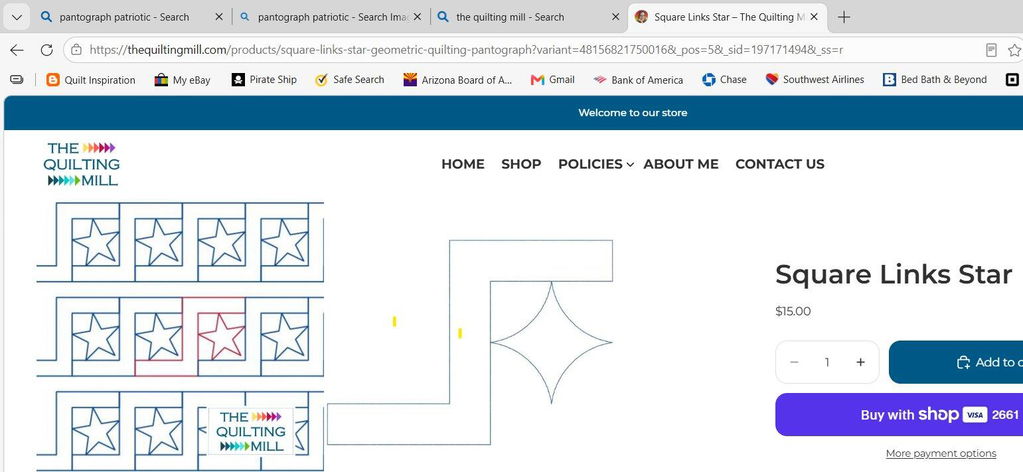Click the 'Square Links Star' product title
This screenshot has height=472, width=1023.
894,274
